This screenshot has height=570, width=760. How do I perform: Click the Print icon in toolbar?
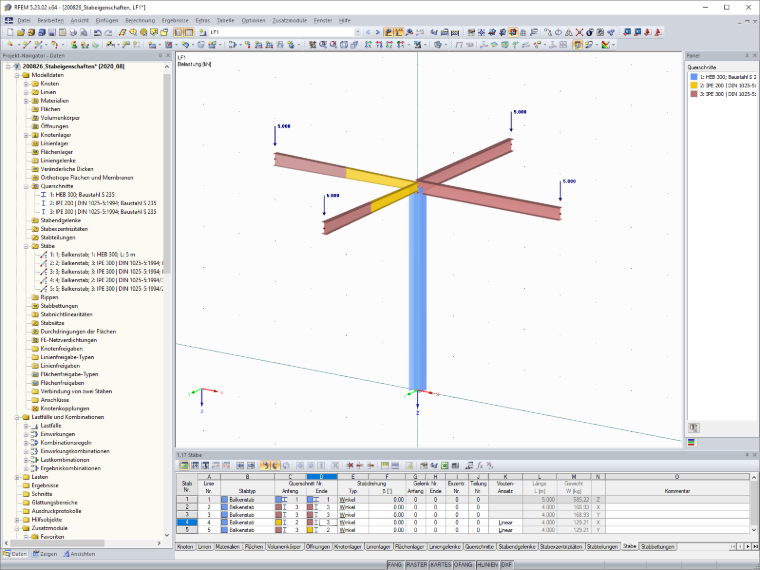(73, 32)
